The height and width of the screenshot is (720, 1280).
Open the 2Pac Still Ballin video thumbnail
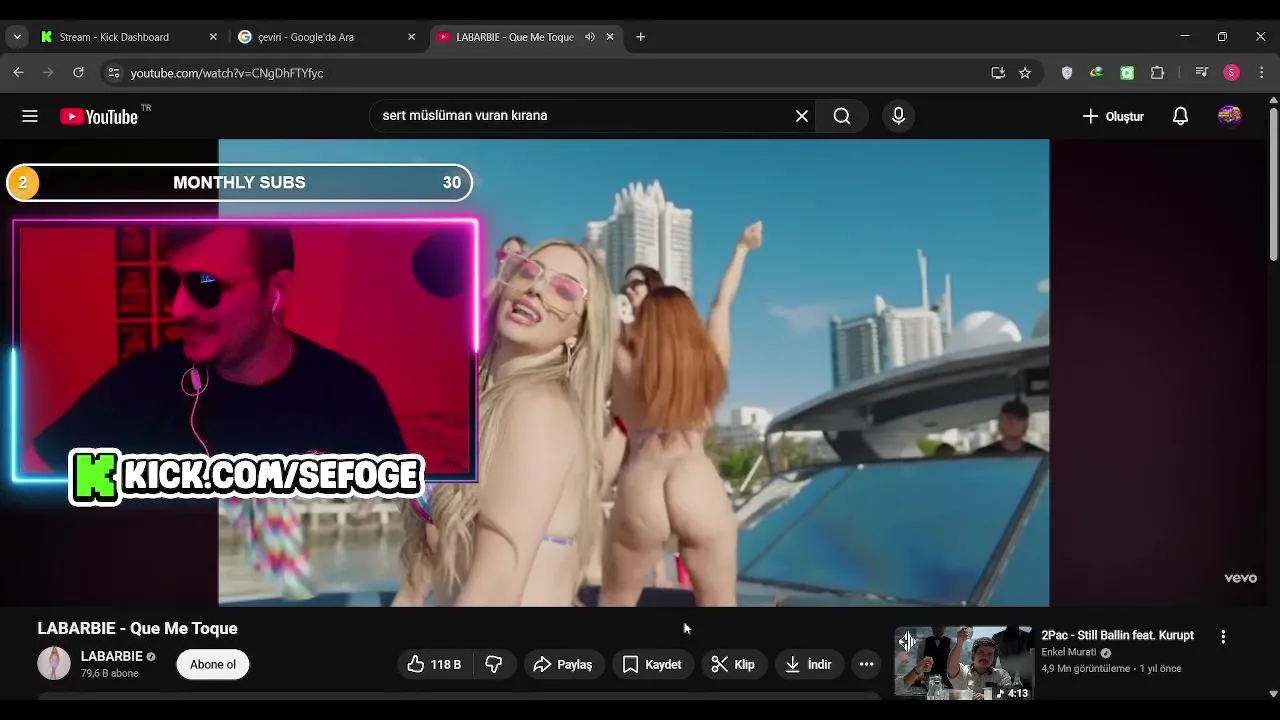pyautogui.click(x=964, y=663)
